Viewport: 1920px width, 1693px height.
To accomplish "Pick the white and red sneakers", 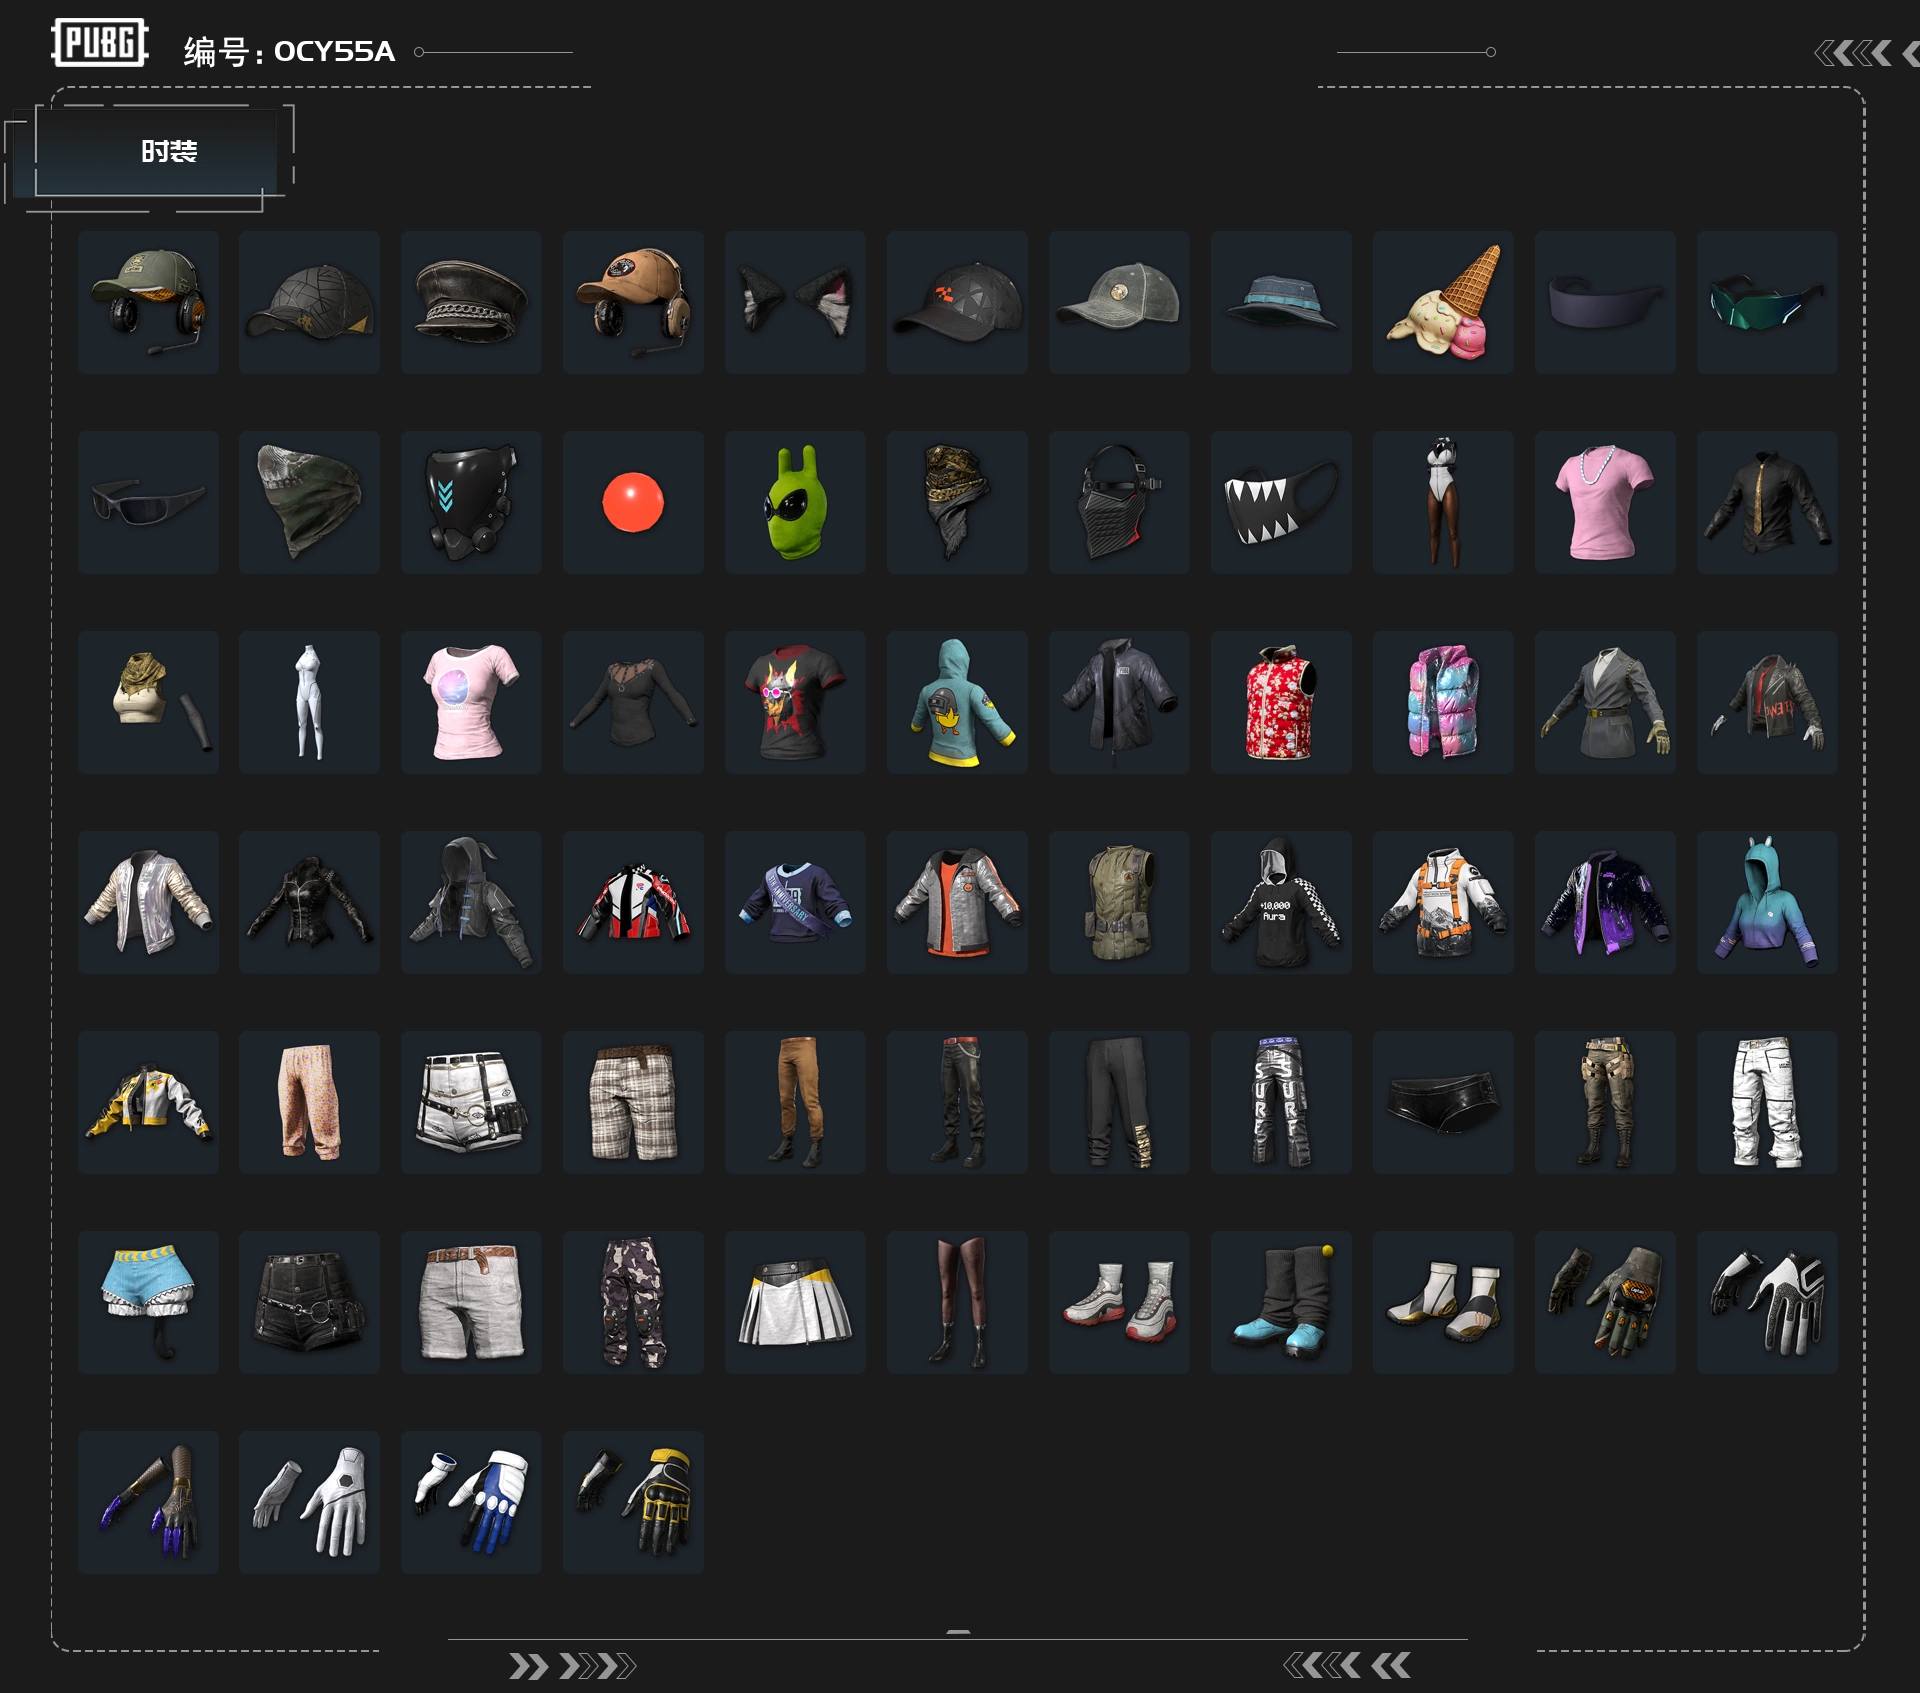I will pos(1119,1302).
